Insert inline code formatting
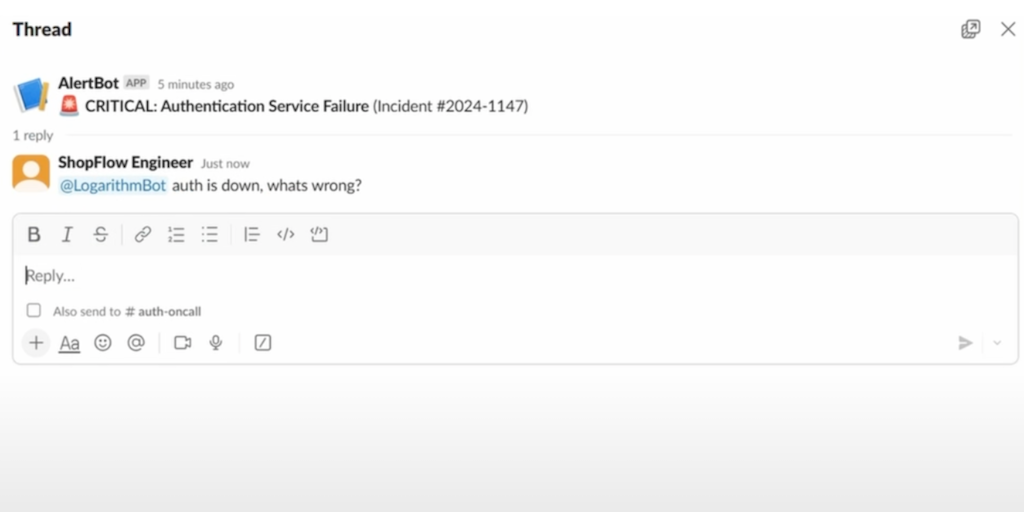Viewport: 1024px width, 512px height. [x=285, y=234]
